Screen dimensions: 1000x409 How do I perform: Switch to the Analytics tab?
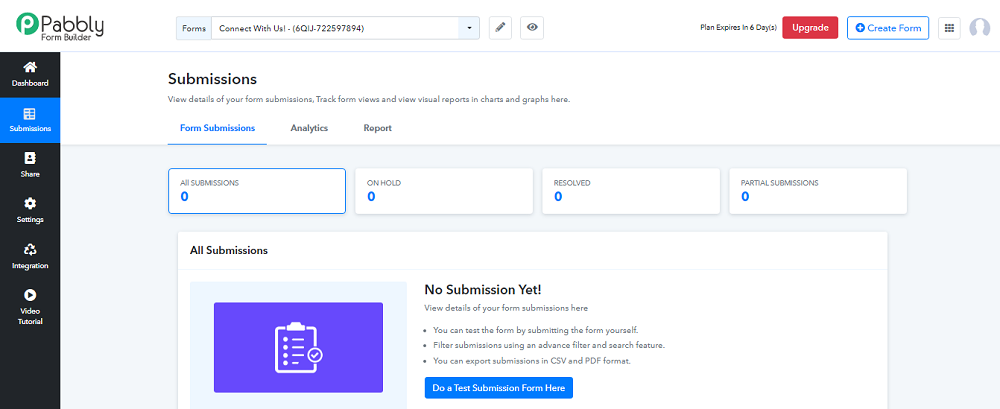point(309,128)
